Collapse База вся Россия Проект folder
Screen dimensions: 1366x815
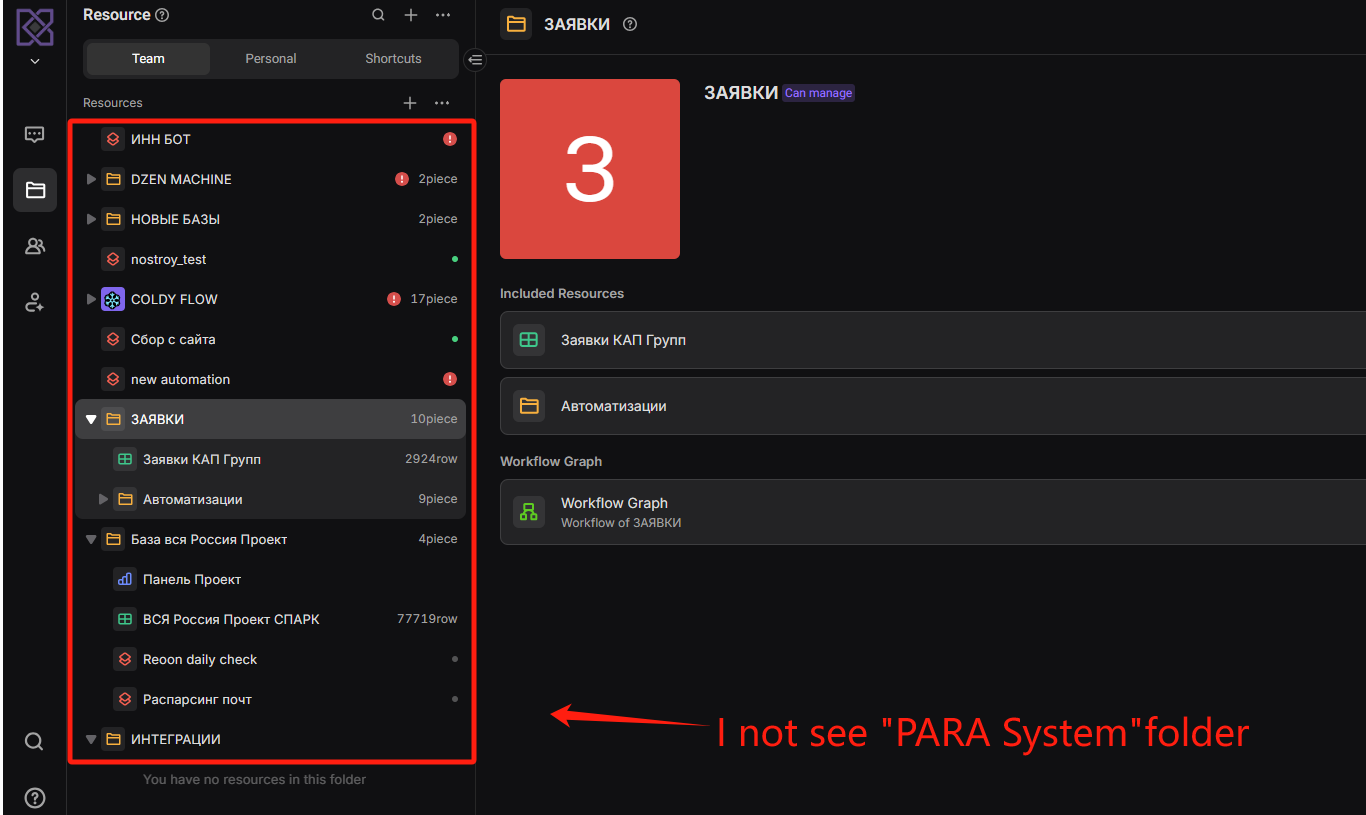pyautogui.click(x=91, y=539)
